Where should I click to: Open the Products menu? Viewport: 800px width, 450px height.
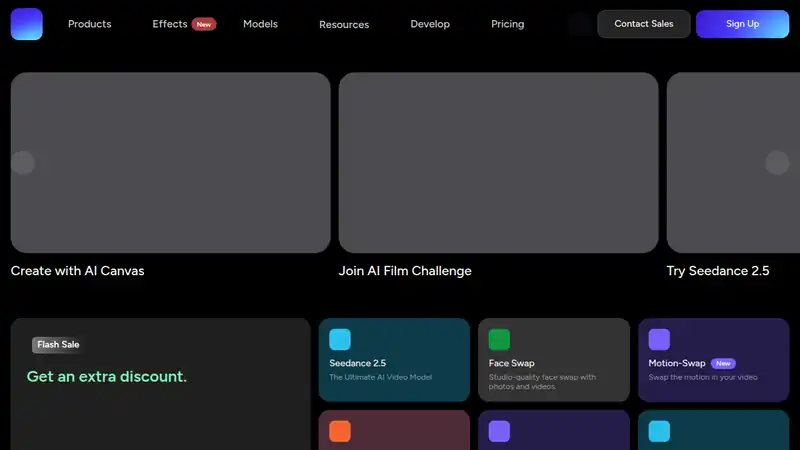coord(90,24)
